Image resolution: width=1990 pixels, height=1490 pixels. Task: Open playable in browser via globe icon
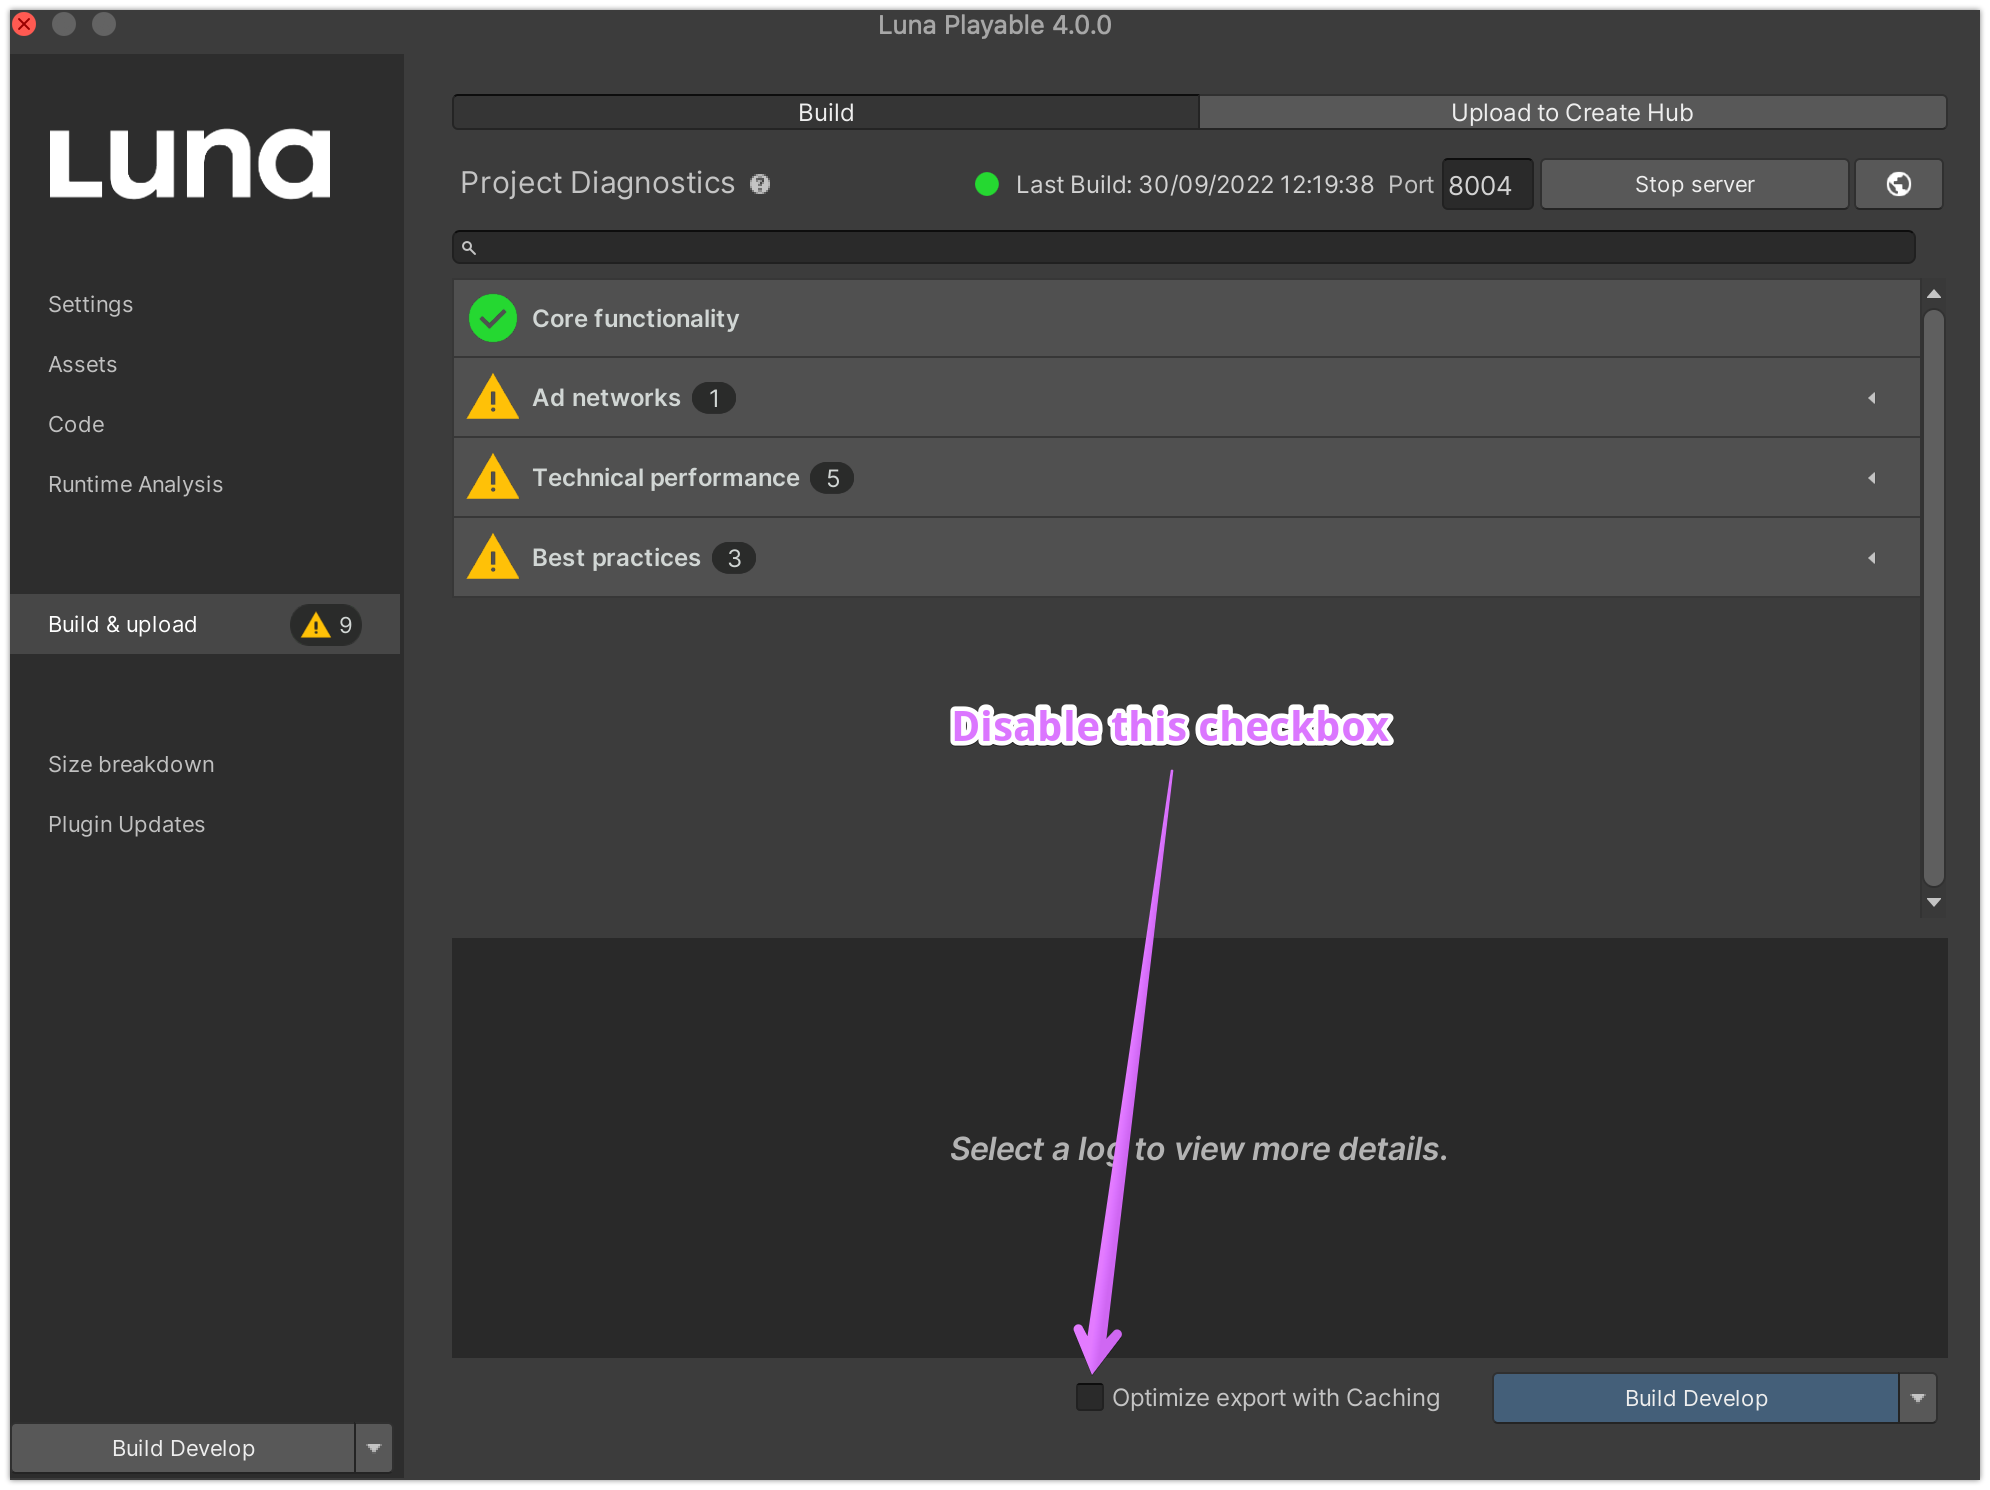pyautogui.click(x=1898, y=184)
